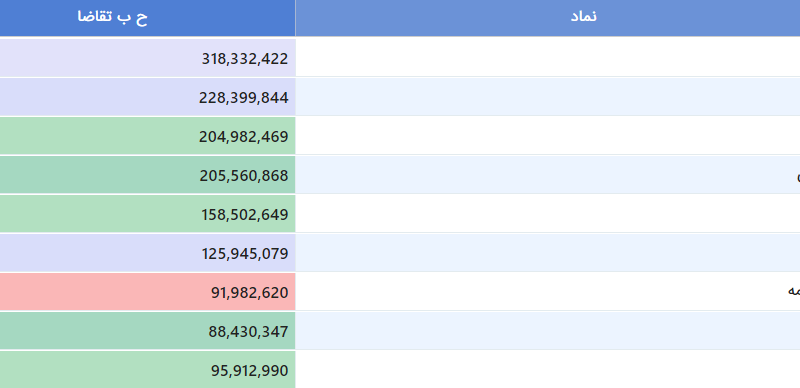This screenshot has height=388, width=800.
Task: Select the نماد cell beside 95,912,990
Action: point(547,370)
